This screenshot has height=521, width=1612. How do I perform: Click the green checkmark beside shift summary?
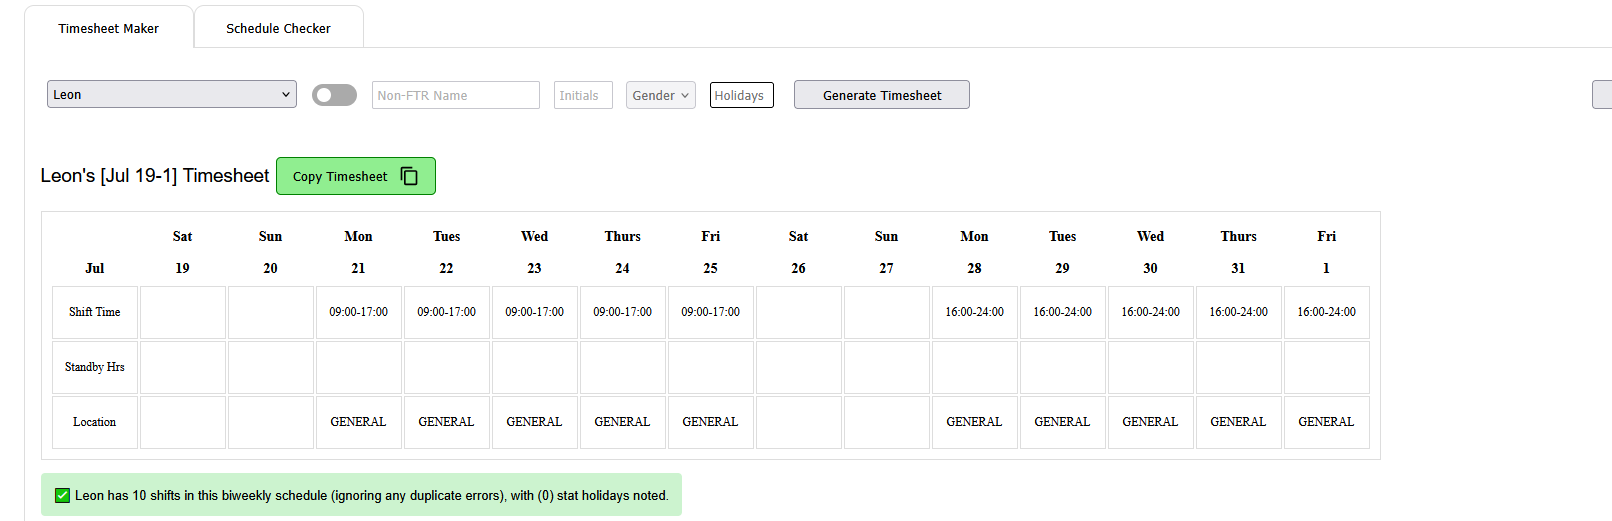click(62, 495)
